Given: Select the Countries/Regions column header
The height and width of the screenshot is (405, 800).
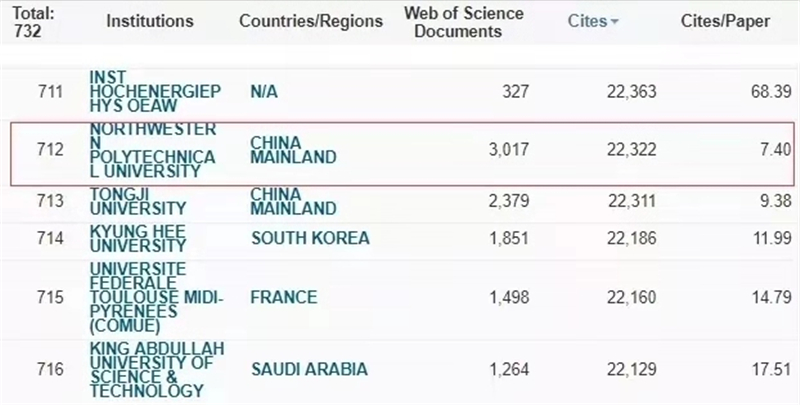Looking at the screenshot, I should tap(311, 21).
